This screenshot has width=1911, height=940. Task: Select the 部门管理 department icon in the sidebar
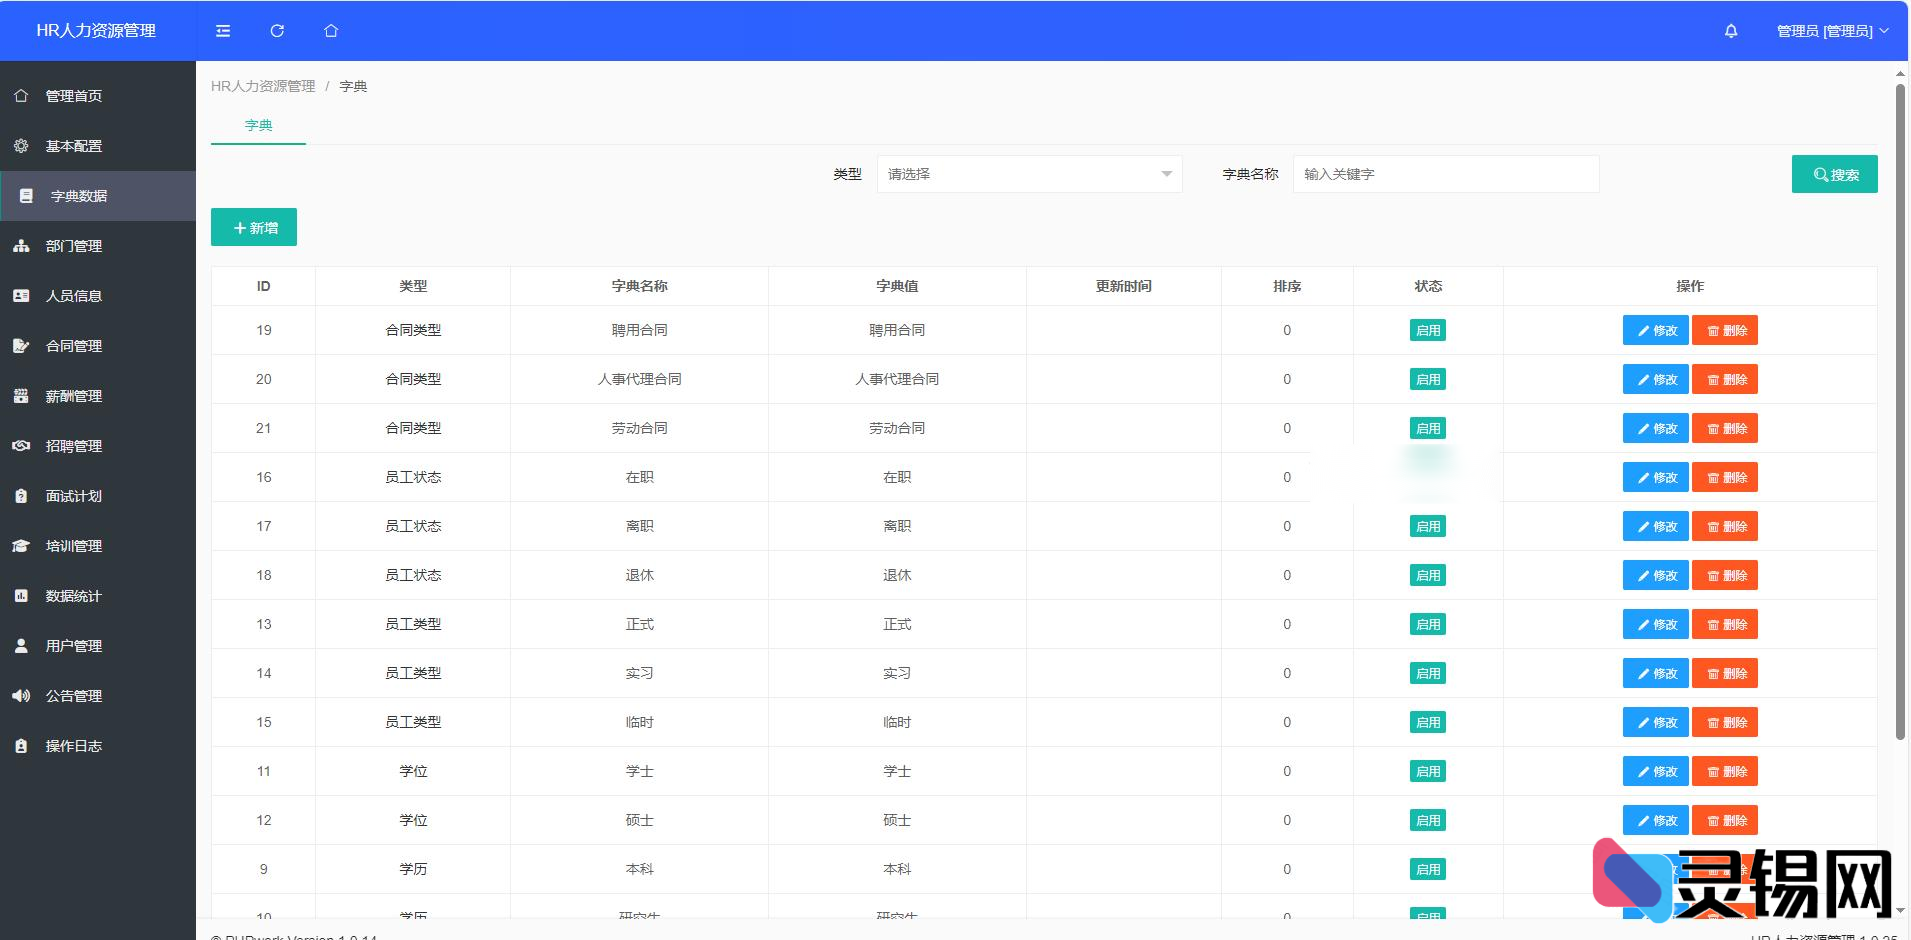(x=21, y=245)
